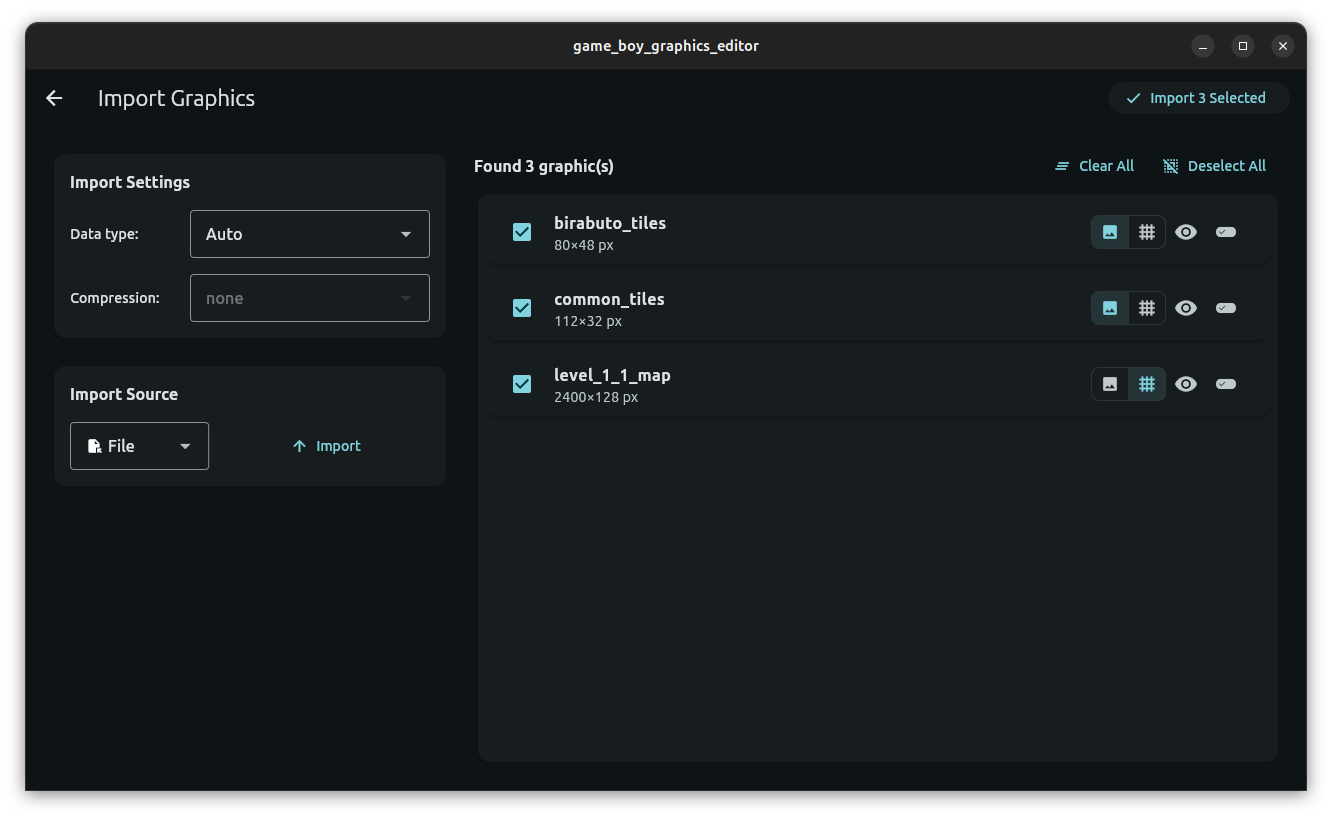
Task: Set level_1_1_map to grid map type
Action: pos(1147,384)
